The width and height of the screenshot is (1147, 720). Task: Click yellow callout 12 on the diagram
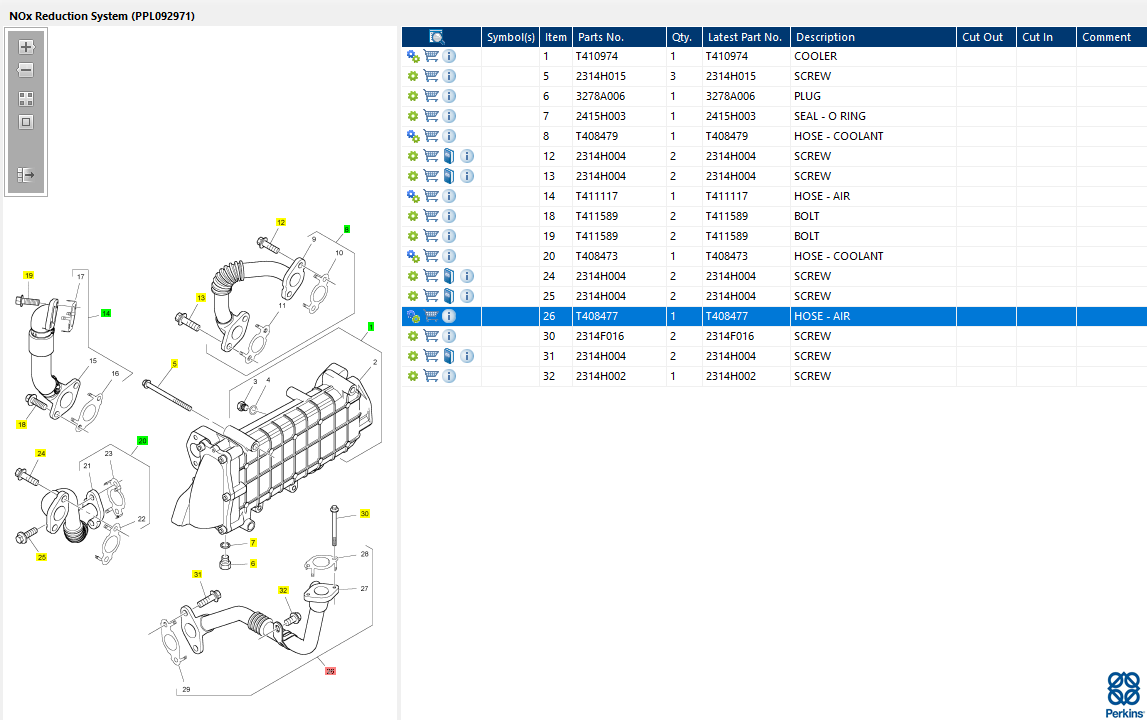pyautogui.click(x=281, y=222)
